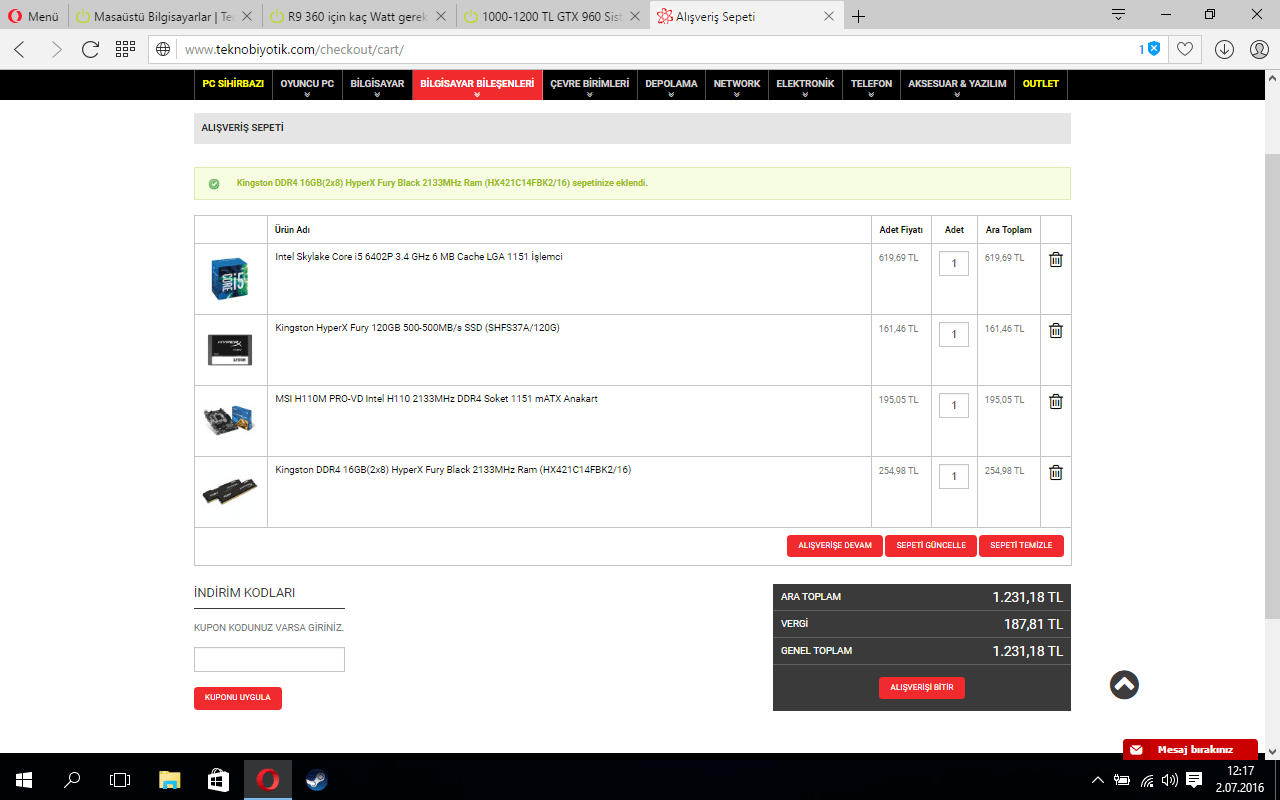Click the SEPETİ TEMİZLE button
Image resolution: width=1280 pixels, height=800 pixels.
click(x=1021, y=546)
